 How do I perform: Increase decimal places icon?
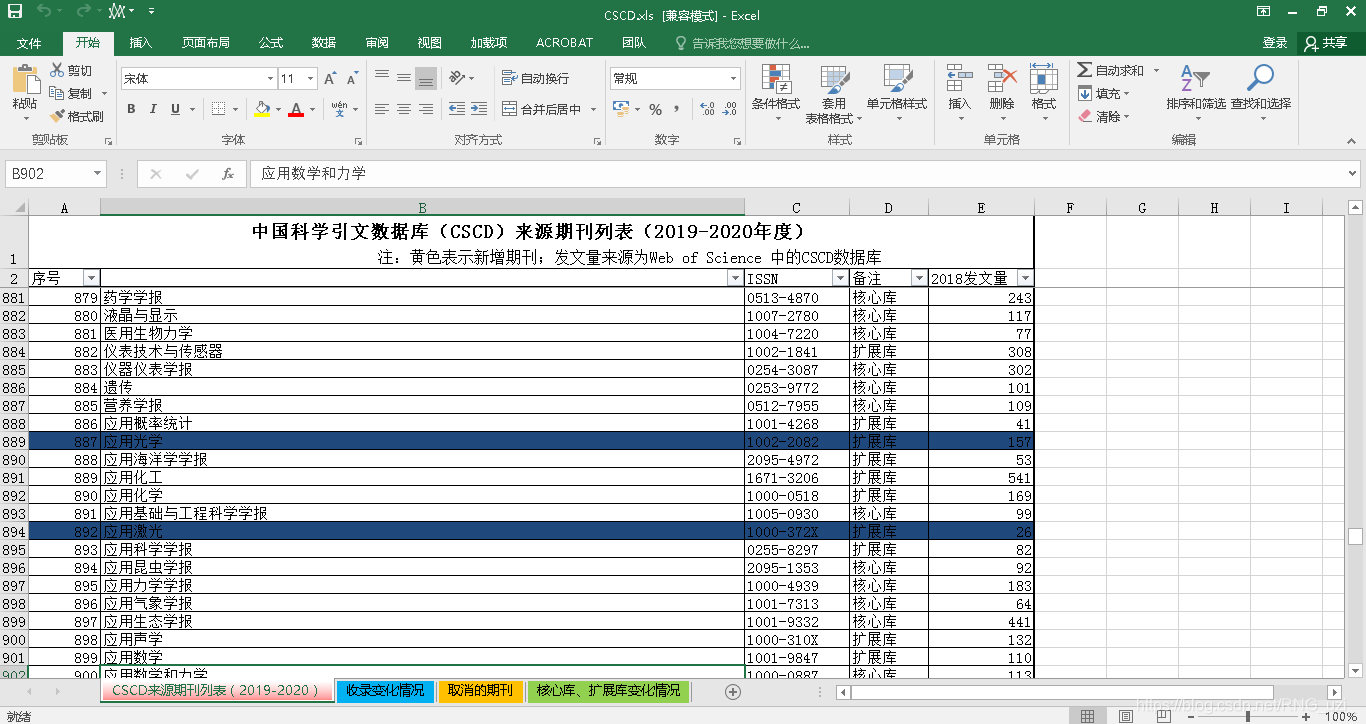[x=708, y=109]
